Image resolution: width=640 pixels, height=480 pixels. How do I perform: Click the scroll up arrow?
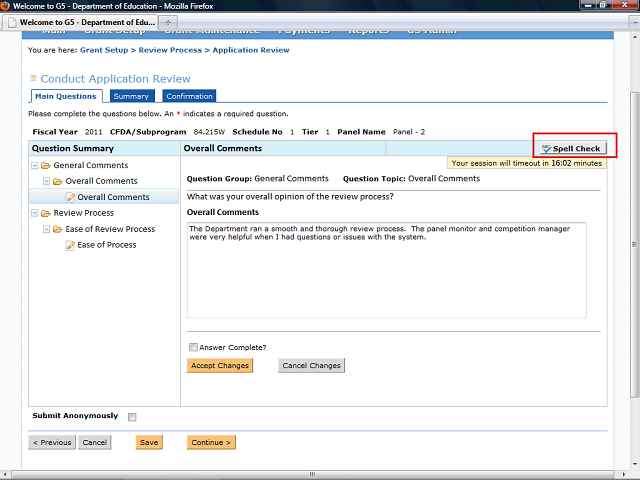coord(634,37)
